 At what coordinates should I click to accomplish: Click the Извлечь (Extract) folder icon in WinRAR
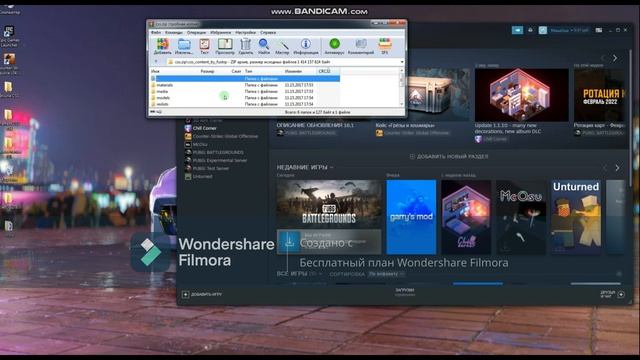click(184, 46)
